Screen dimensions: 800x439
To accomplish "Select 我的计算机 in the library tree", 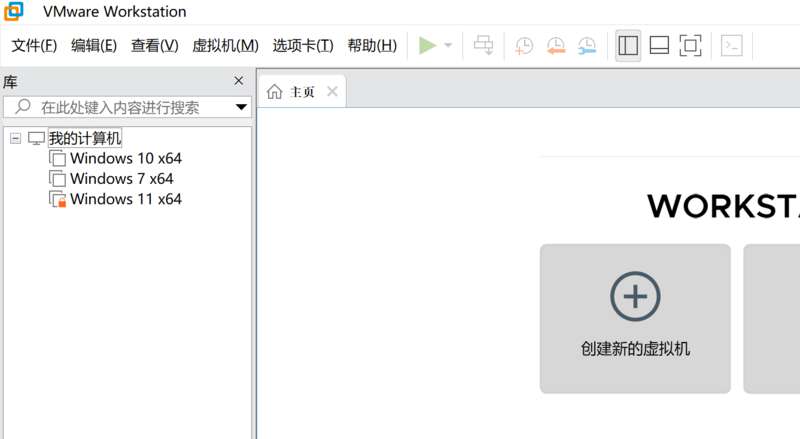I will point(85,138).
